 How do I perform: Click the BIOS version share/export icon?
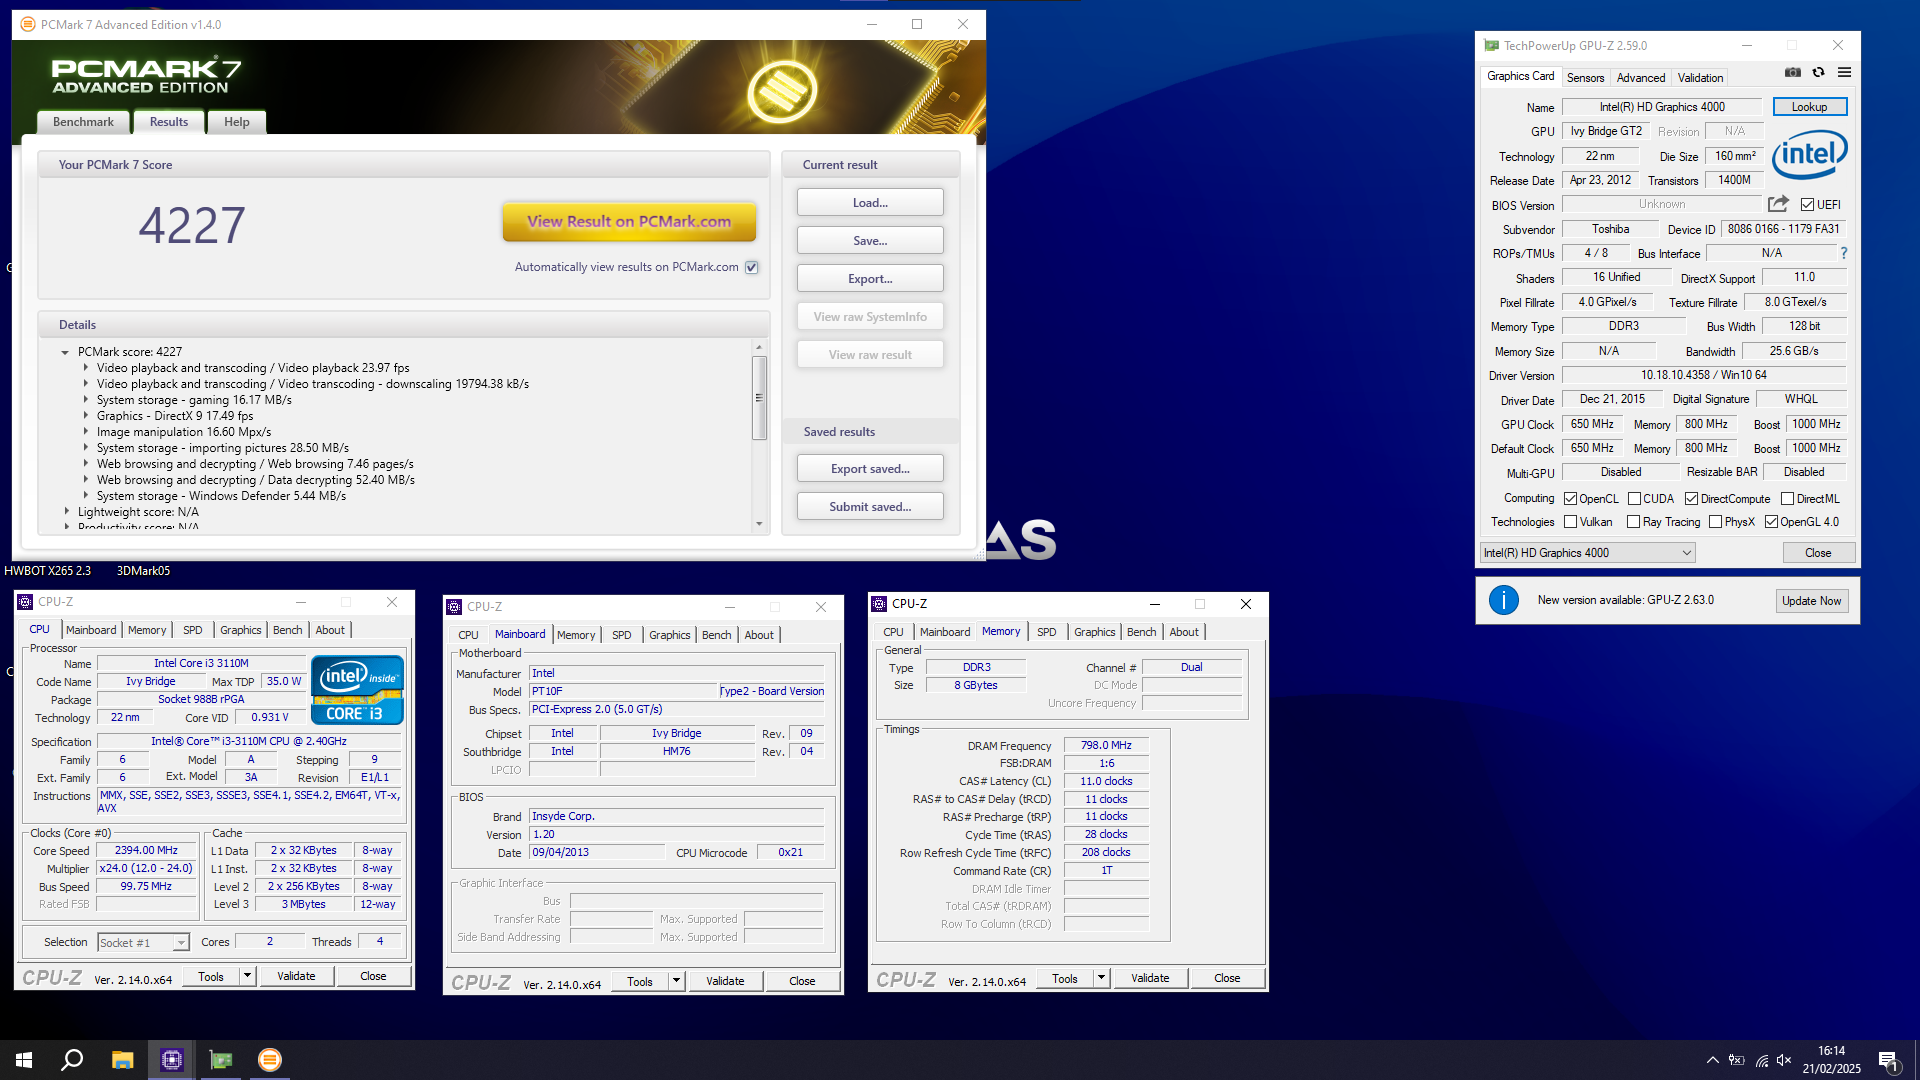(x=1778, y=204)
